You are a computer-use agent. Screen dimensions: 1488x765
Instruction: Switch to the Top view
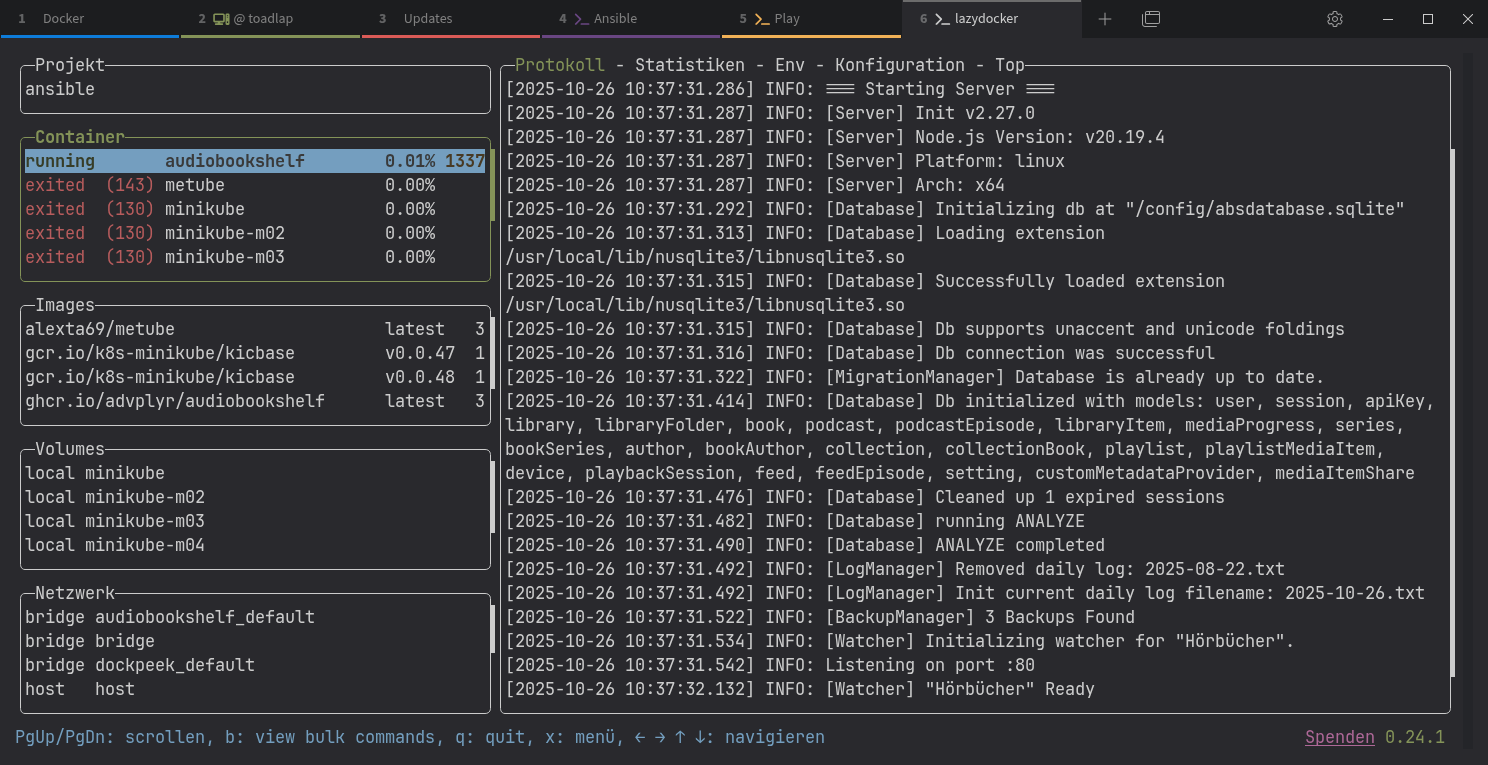(x=1009, y=65)
